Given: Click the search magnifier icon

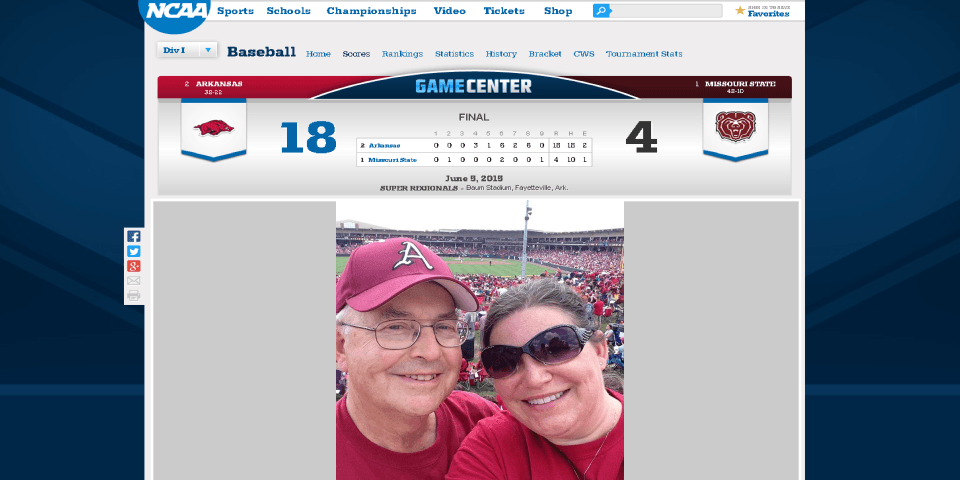Looking at the screenshot, I should pyautogui.click(x=601, y=10).
